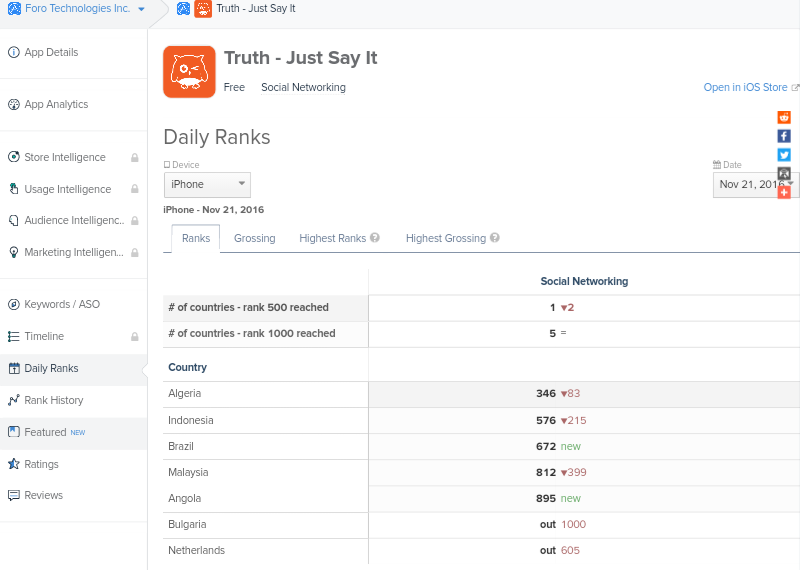Click the lock icon next to Store Intelligence

pyautogui.click(x=134, y=158)
